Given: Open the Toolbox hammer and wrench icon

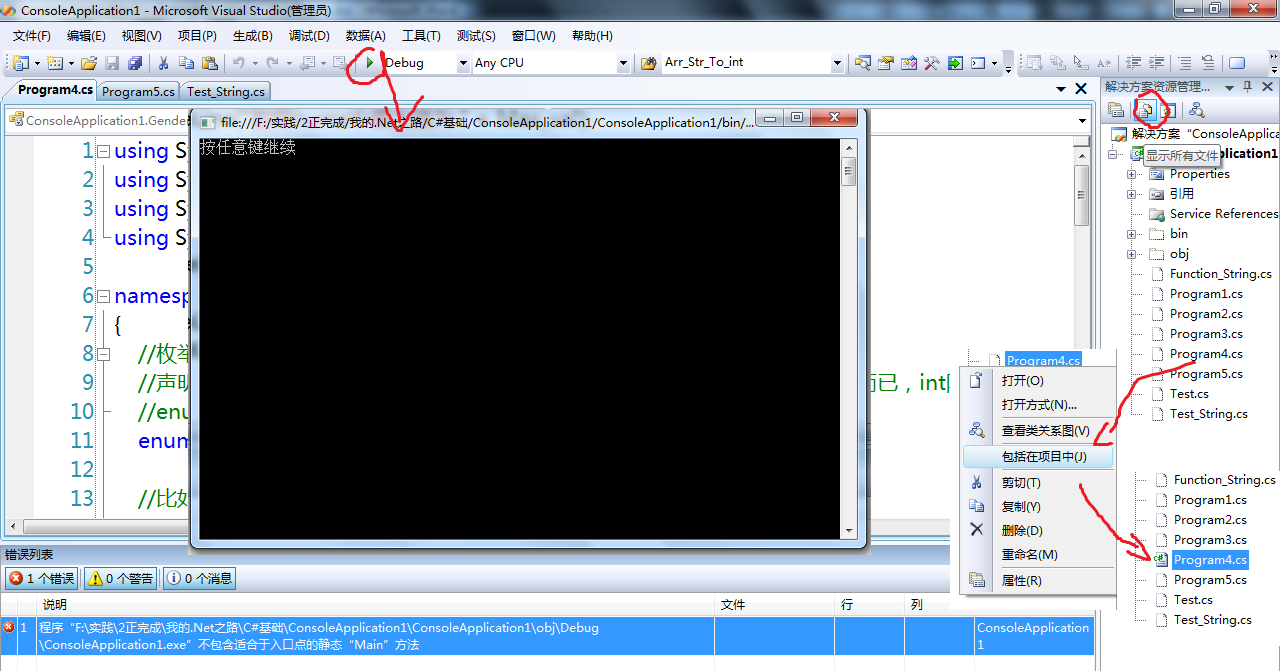Looking at the screenshot, I should (931, 63).
